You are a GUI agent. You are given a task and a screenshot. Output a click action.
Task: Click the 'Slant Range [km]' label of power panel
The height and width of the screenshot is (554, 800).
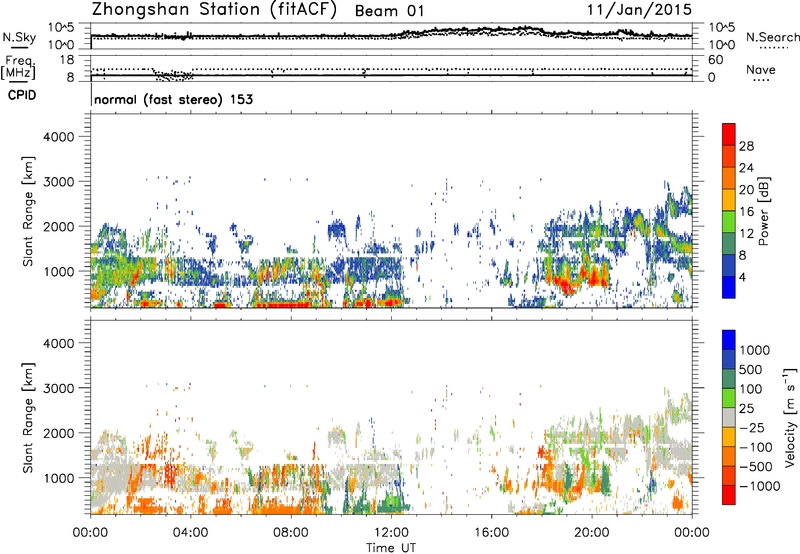point(28,211)
